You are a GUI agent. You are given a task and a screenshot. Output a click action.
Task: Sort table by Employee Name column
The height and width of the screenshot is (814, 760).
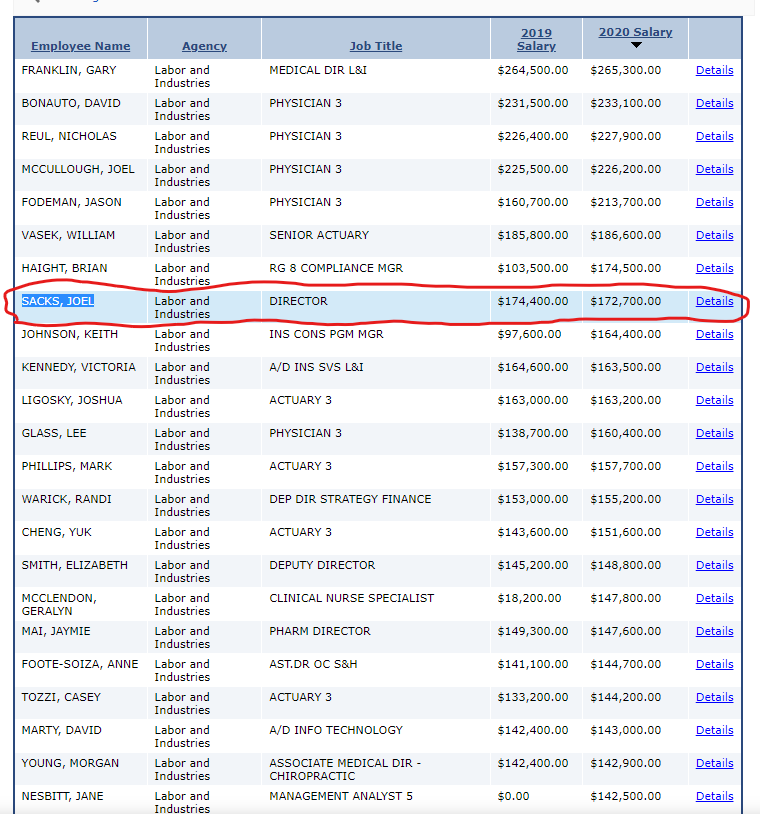click(x=80, y=46)
